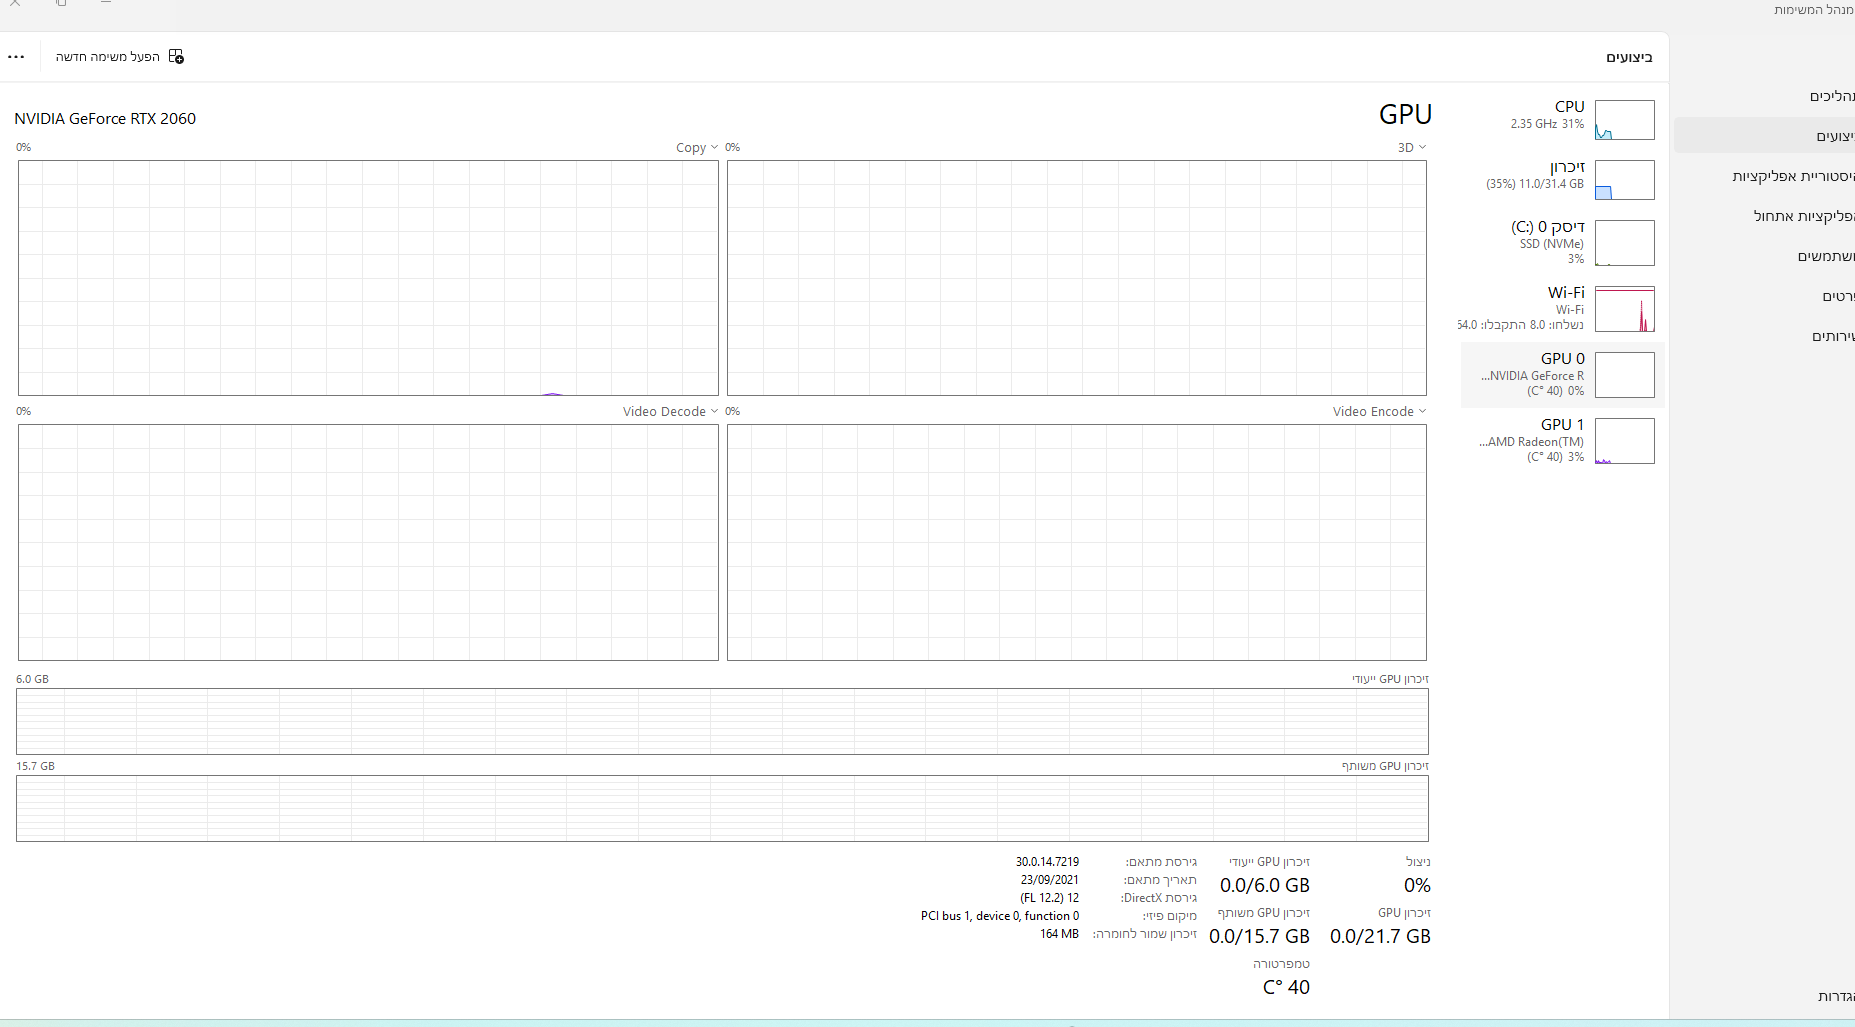Expand the 3D engine dropdown
Screen dimensions: 1855x1027
pos(1411,148)
